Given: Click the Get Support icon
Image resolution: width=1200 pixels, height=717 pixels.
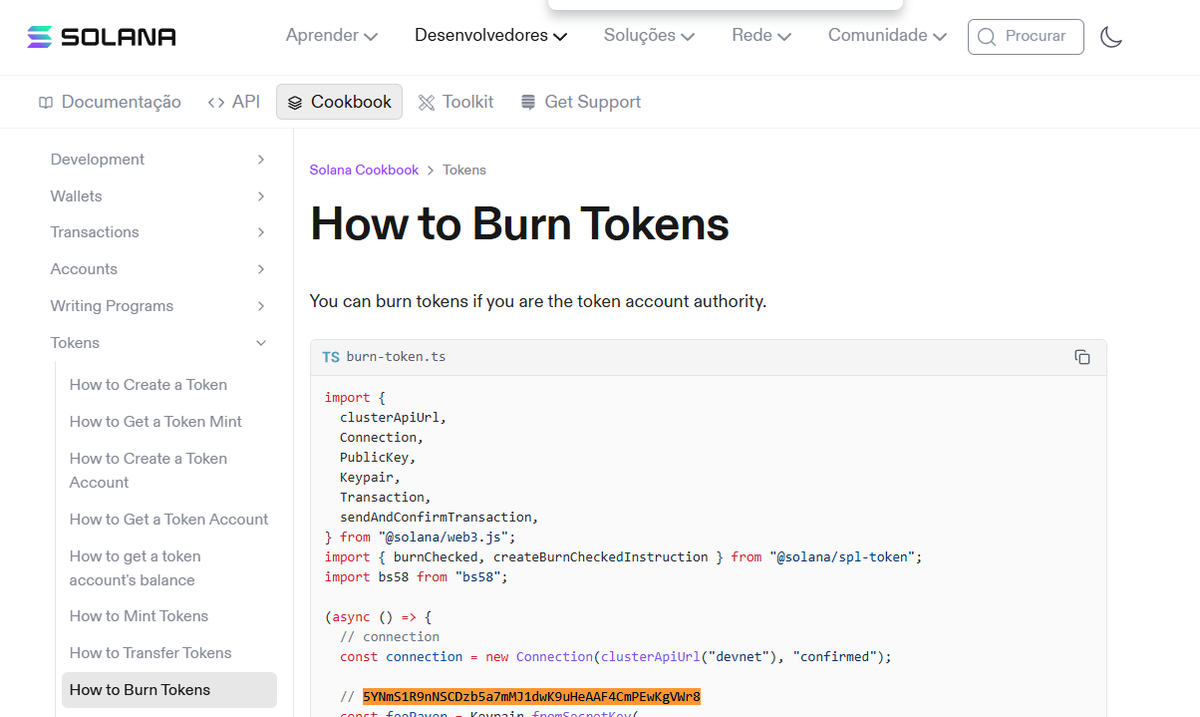Looking at the screenshot, I should [528, 102].
